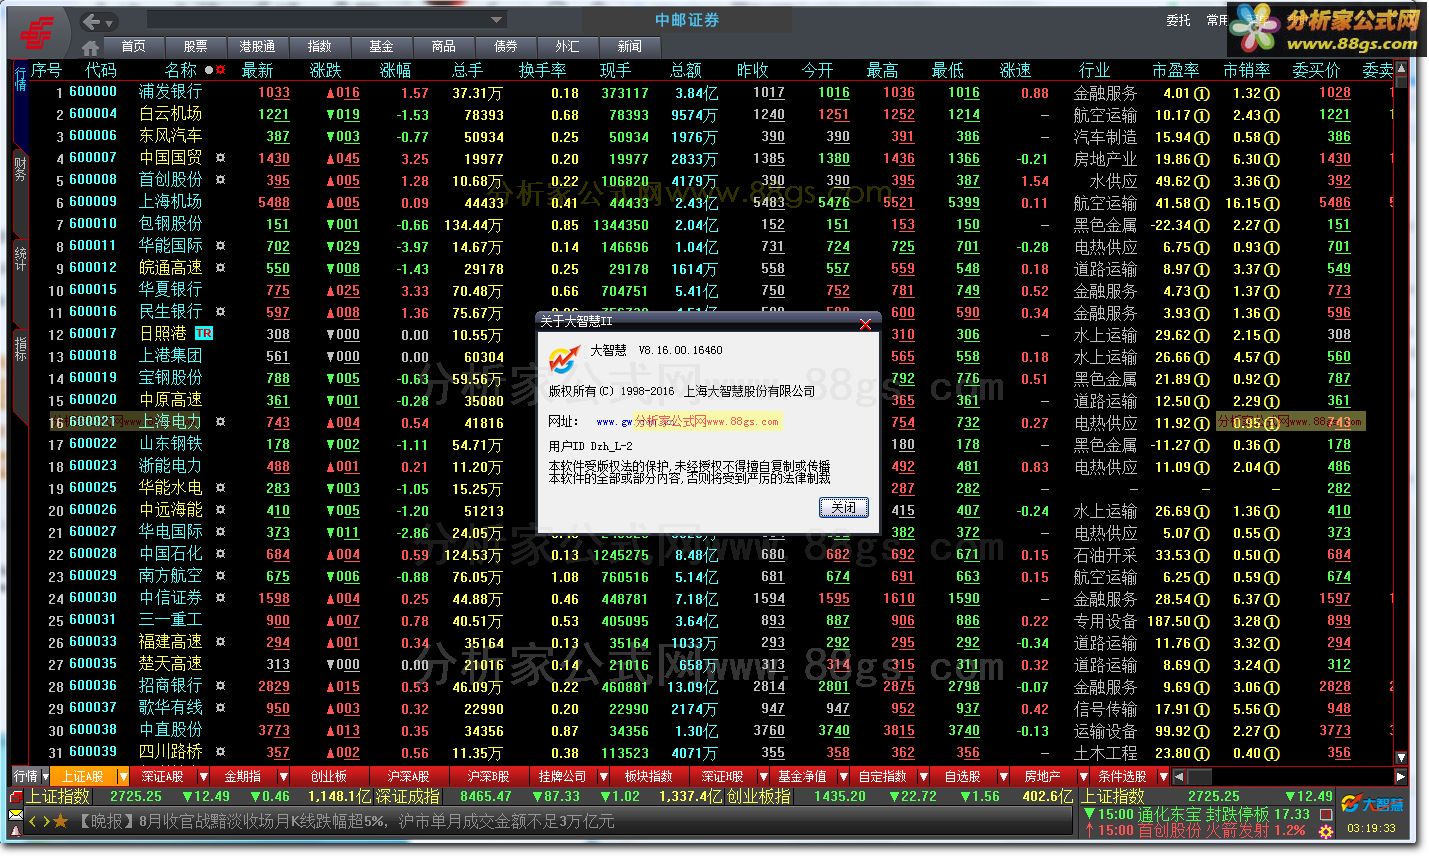Viewport: 1429px width, 856px height.
Task: Click the mark icon beside 民生银行
Action: click(x=221, y=313)
